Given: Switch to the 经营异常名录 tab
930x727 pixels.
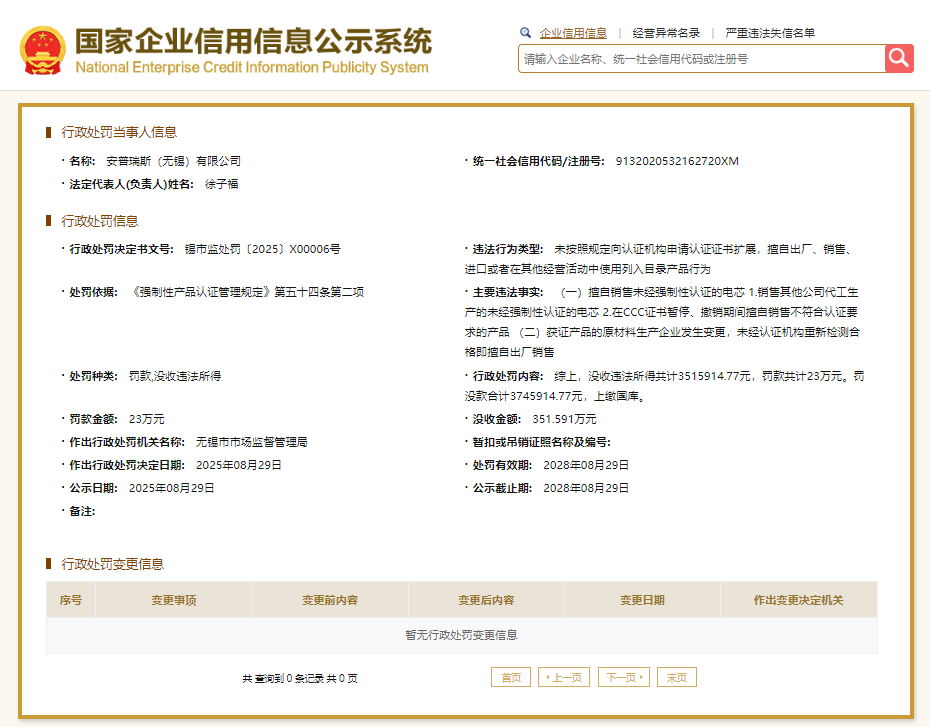Looking at the screenshot, I should point(666,33).
